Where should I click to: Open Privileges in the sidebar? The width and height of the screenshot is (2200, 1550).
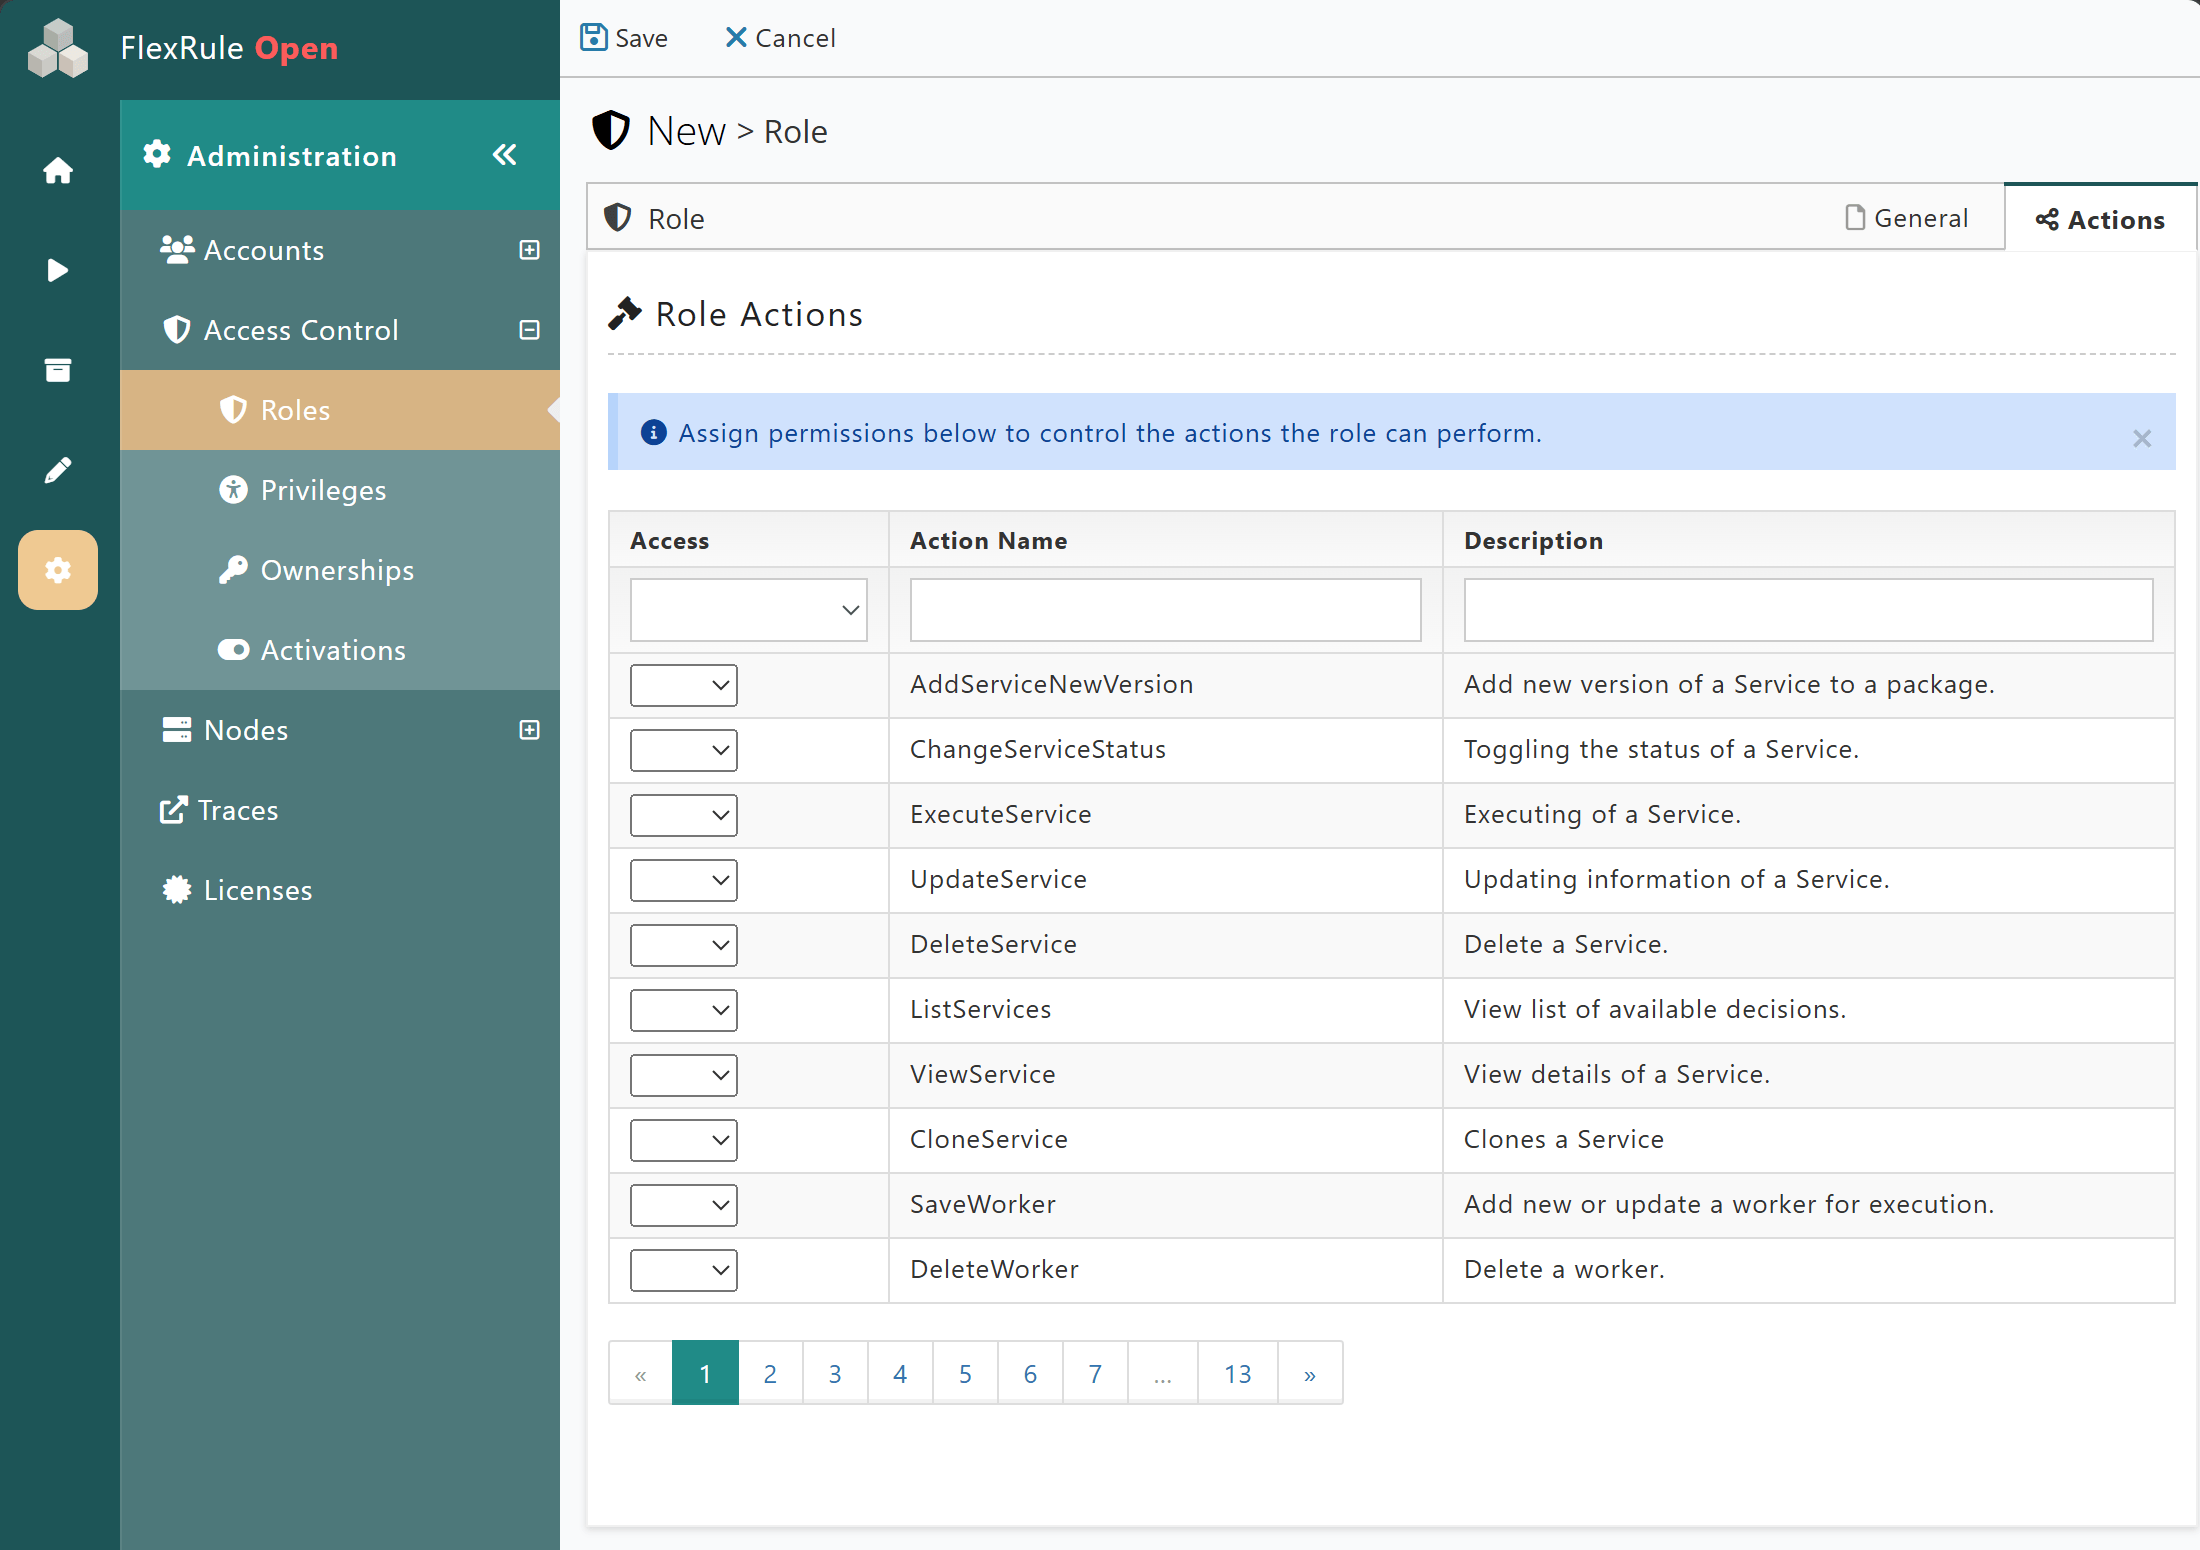[x=340, y=490]
